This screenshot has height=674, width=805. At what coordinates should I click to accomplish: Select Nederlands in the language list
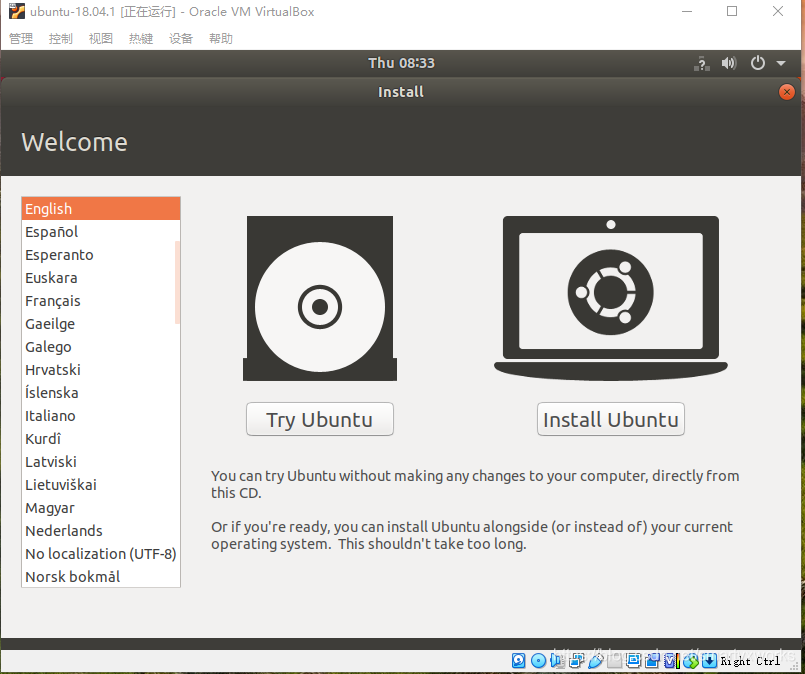tap(101, 531)
